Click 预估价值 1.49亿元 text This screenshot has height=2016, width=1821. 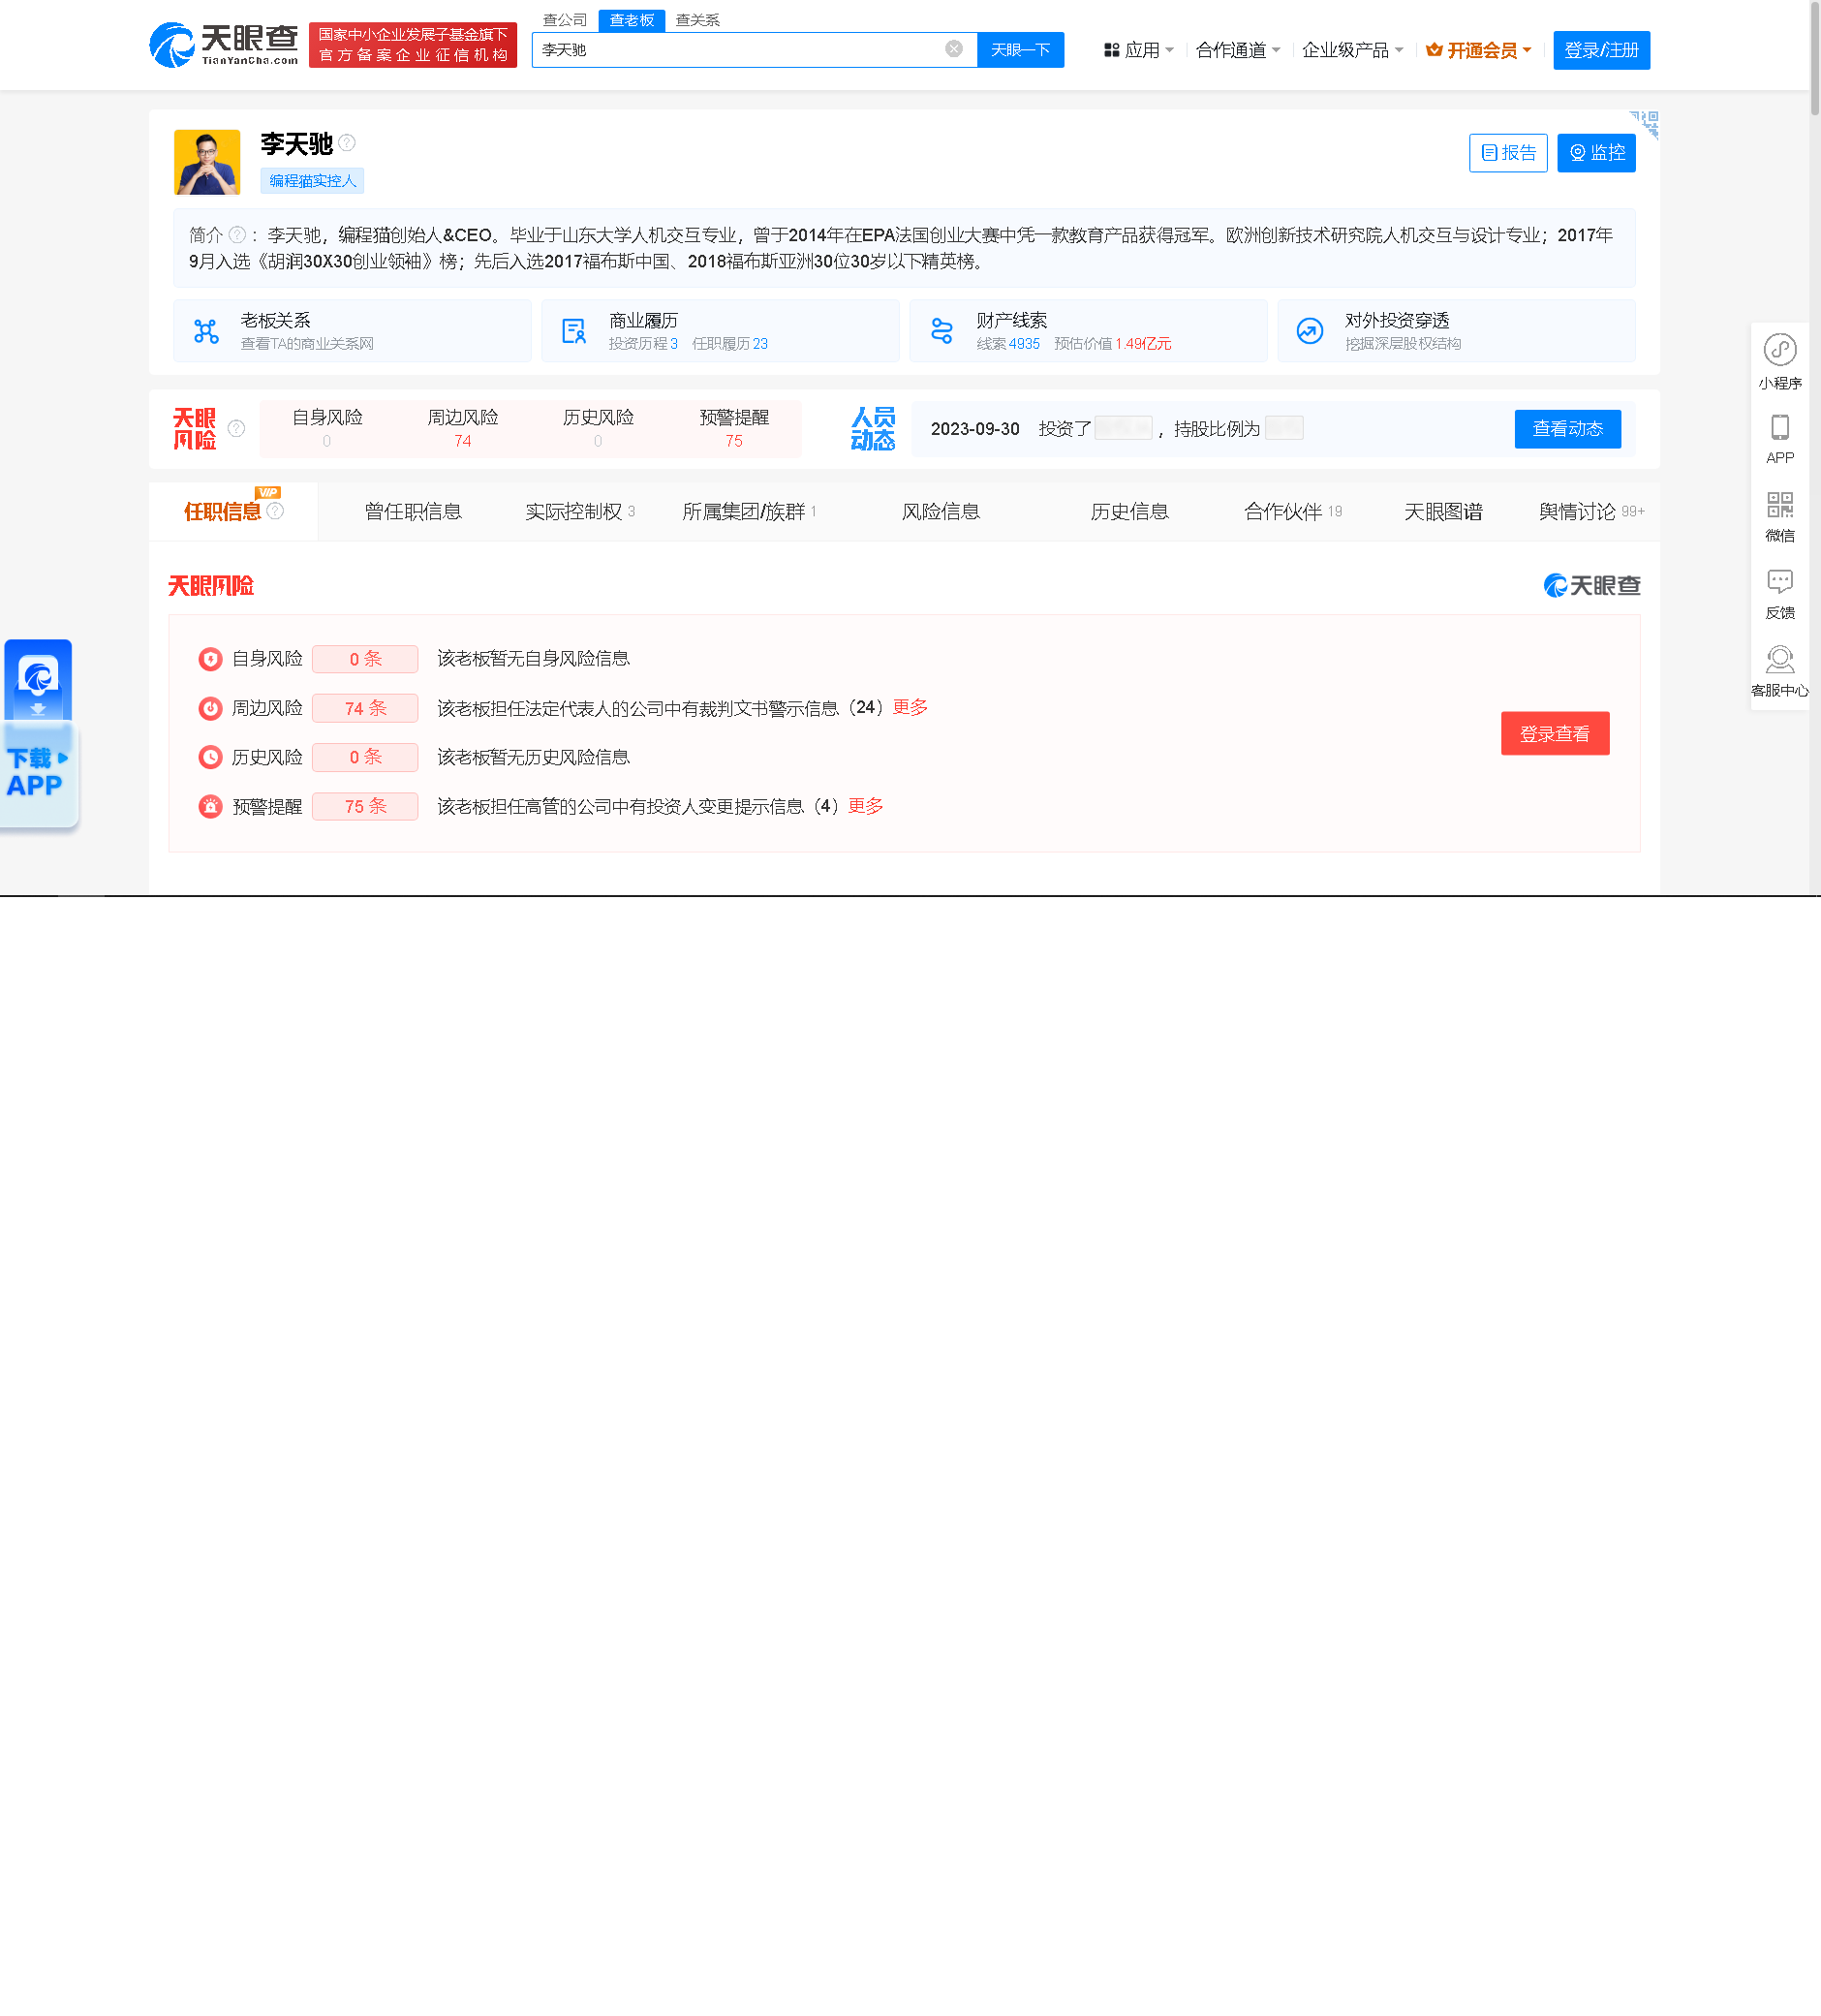tap(1113, 344)
